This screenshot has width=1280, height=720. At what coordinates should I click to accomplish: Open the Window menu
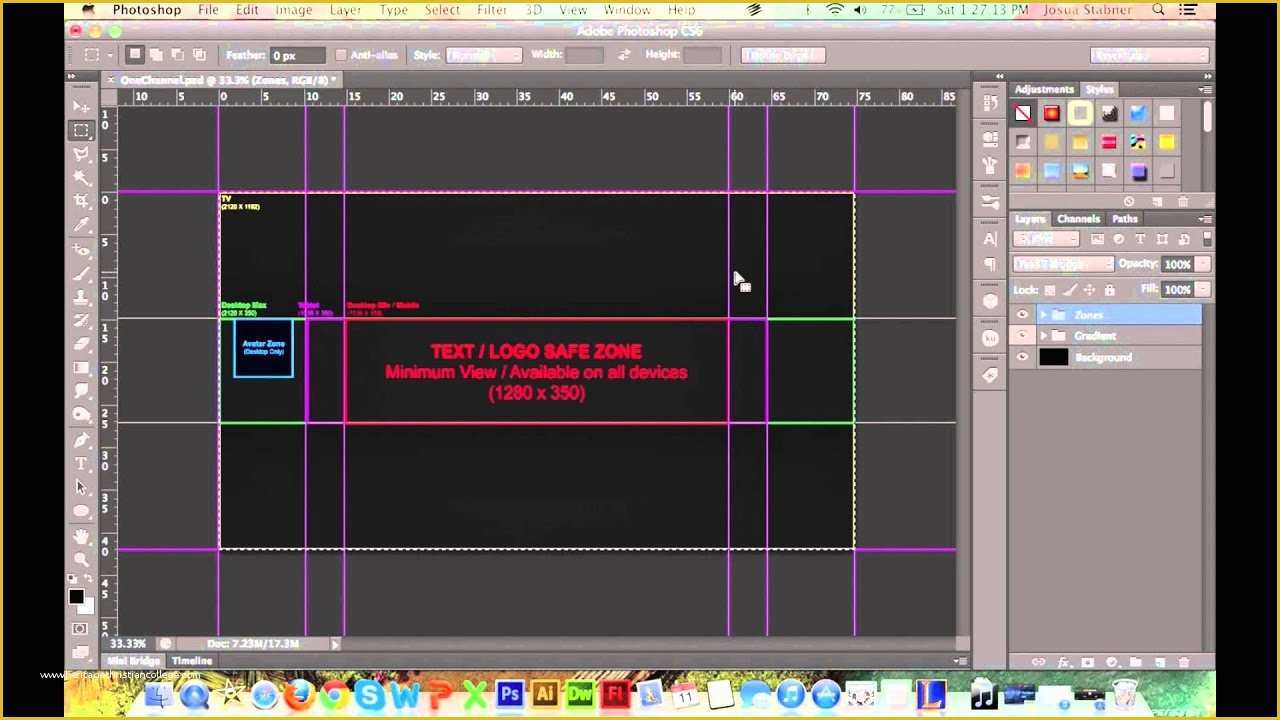[x=627, y=10]
